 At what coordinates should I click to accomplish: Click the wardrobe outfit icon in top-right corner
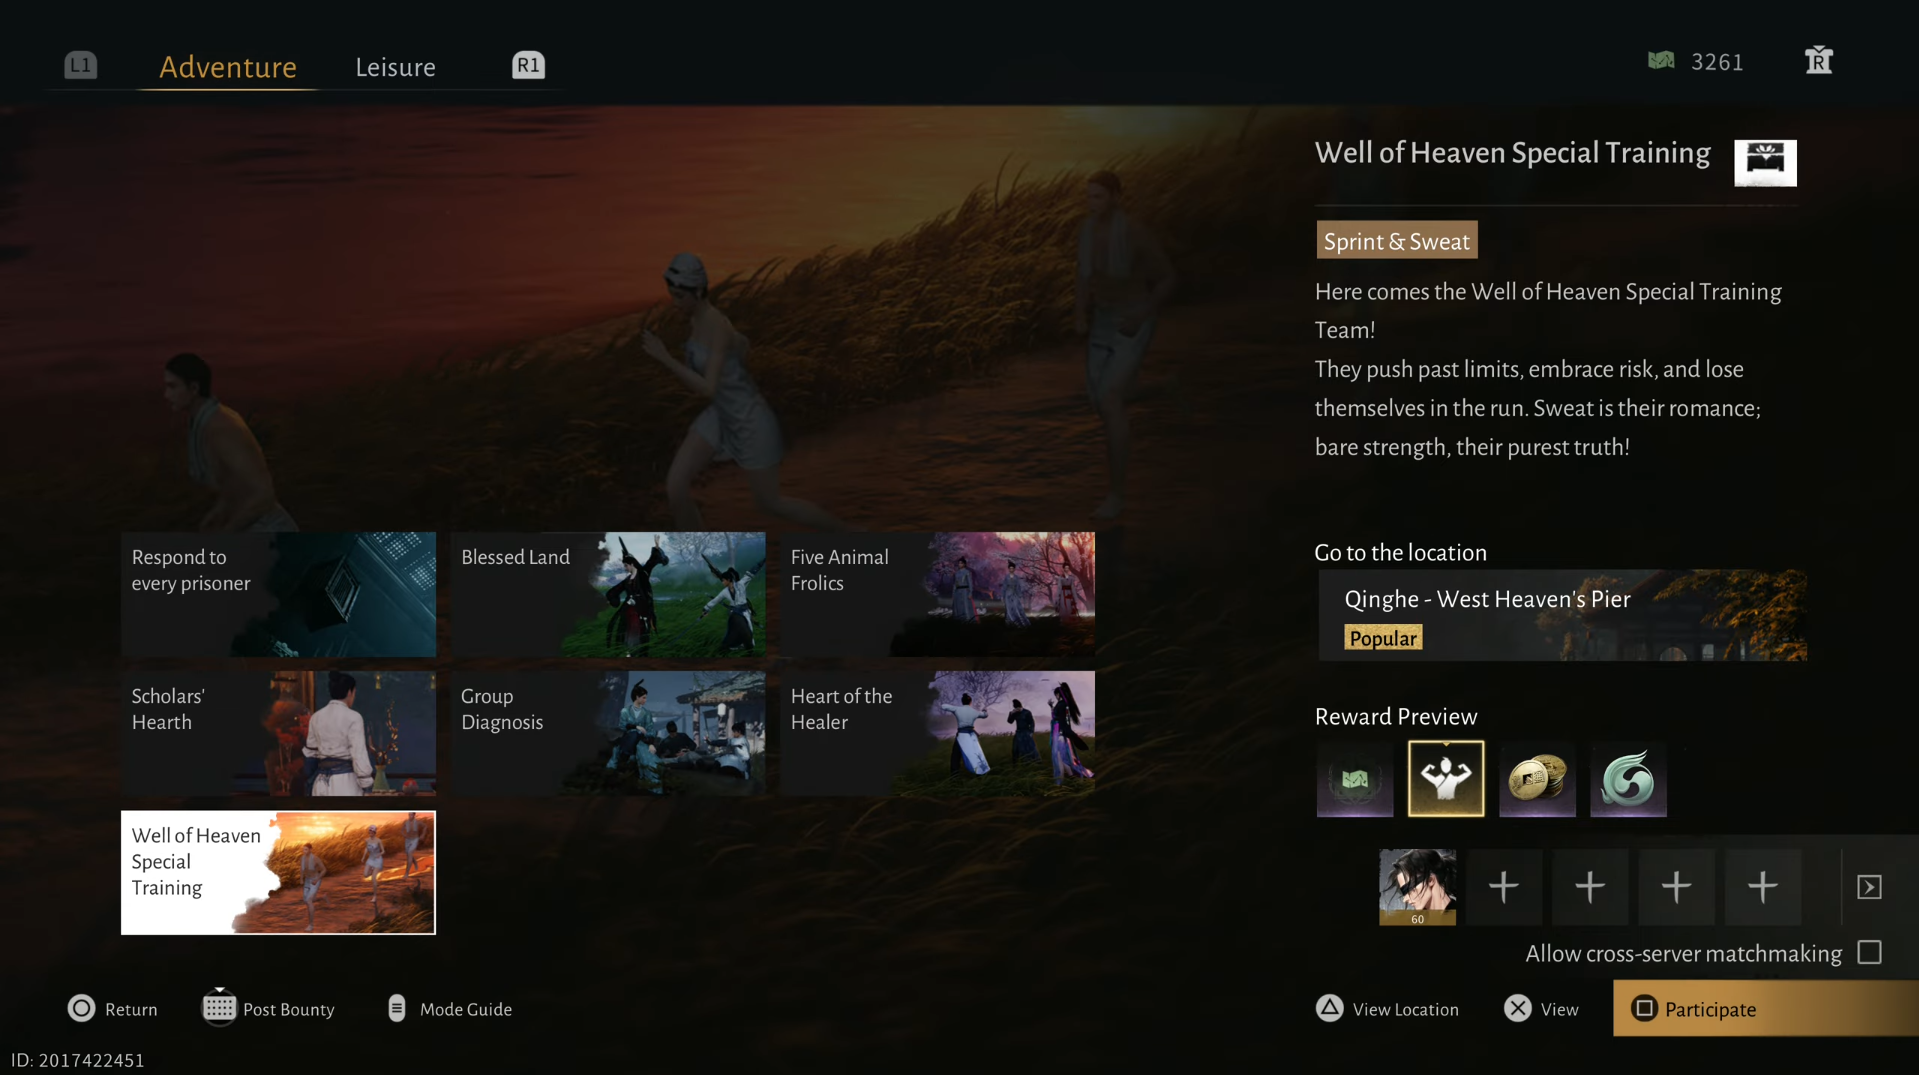(1818, 61)
